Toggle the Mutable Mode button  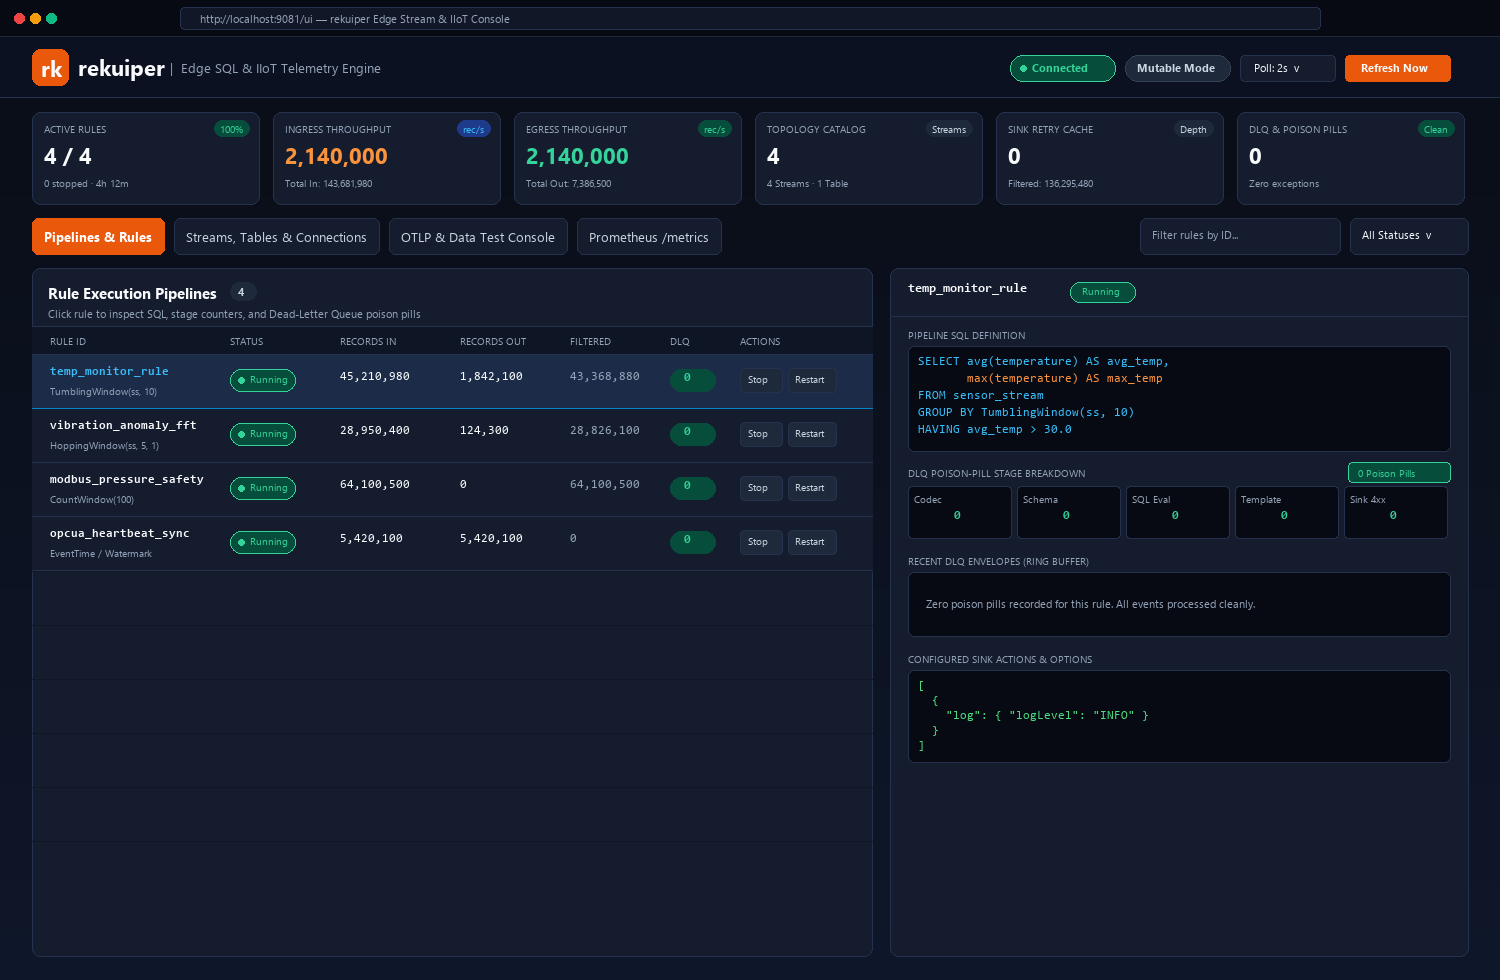click(x=1176, y=68)
